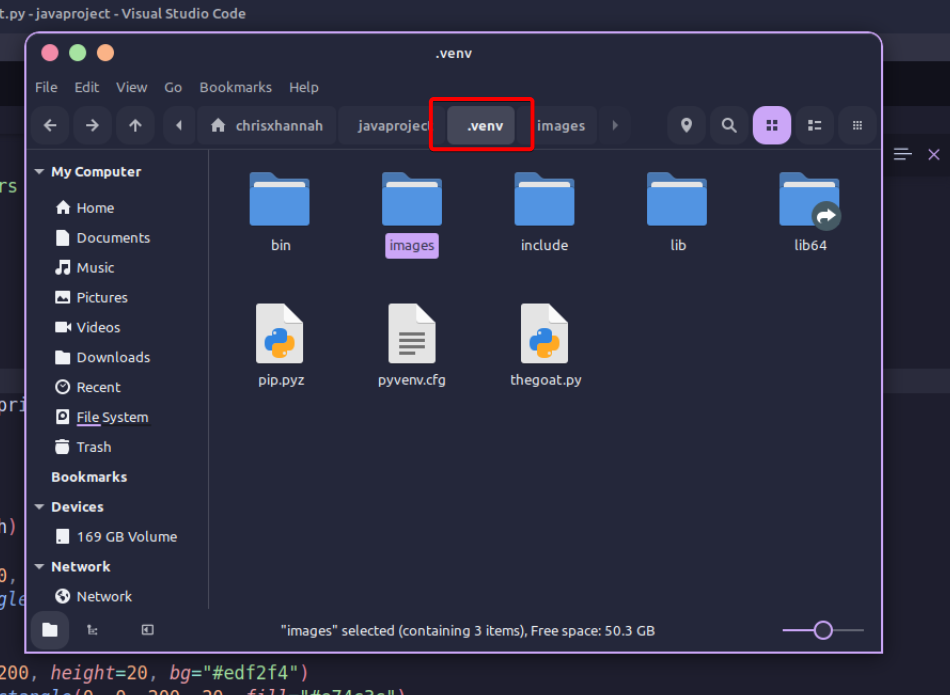Click the red window control button
The image size is (950, 695).
click(x=50, y=53)
